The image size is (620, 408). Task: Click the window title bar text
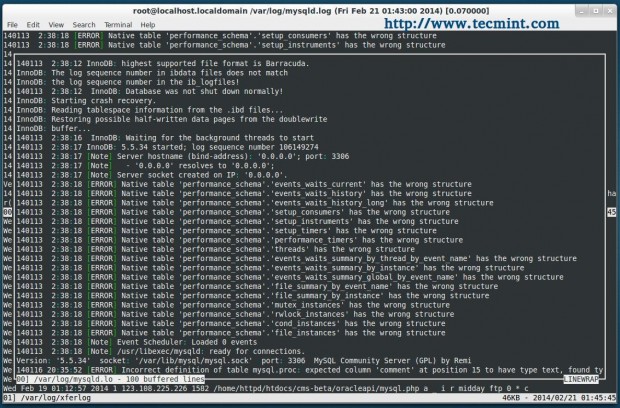tap(311, 11)
